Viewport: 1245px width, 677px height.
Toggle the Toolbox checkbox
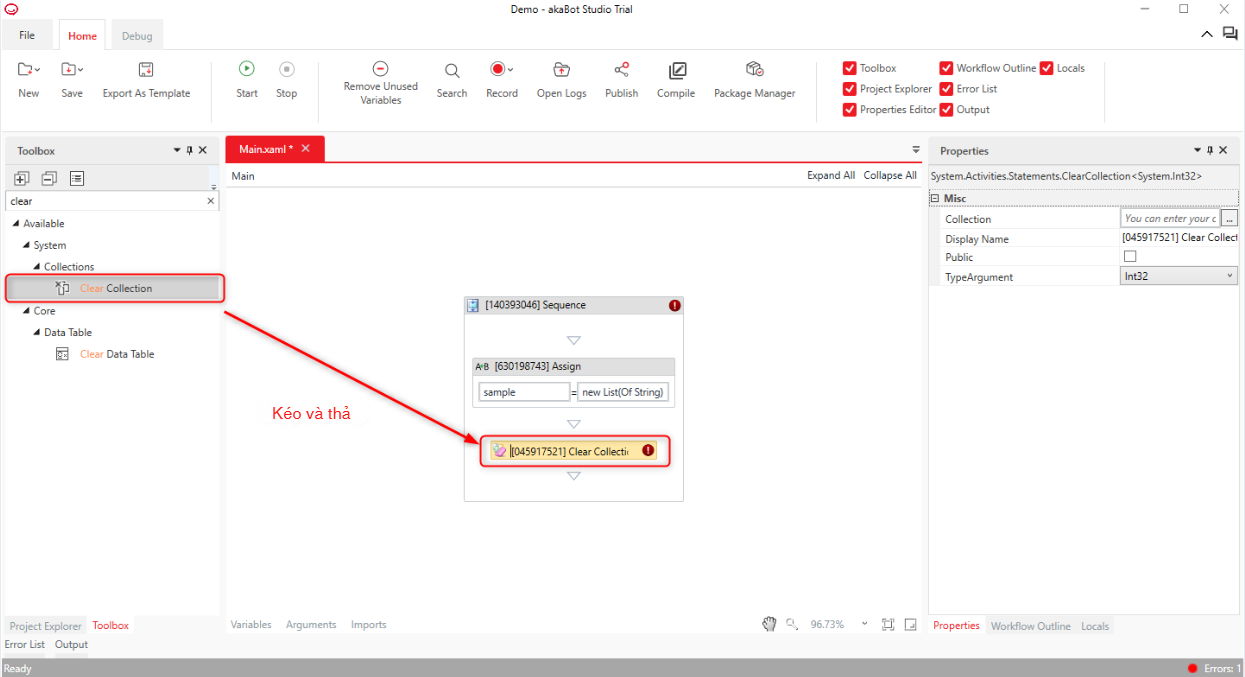[x=850, y=68]
